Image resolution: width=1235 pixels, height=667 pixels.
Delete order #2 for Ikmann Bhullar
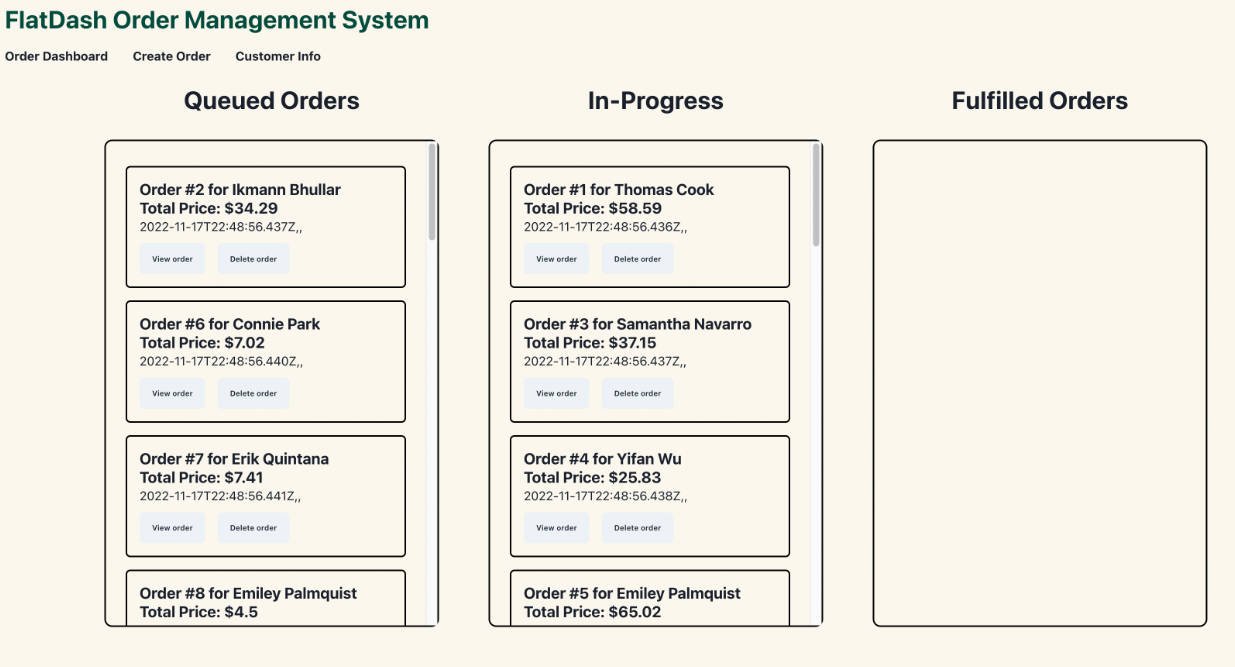click(x=254, y=258)
